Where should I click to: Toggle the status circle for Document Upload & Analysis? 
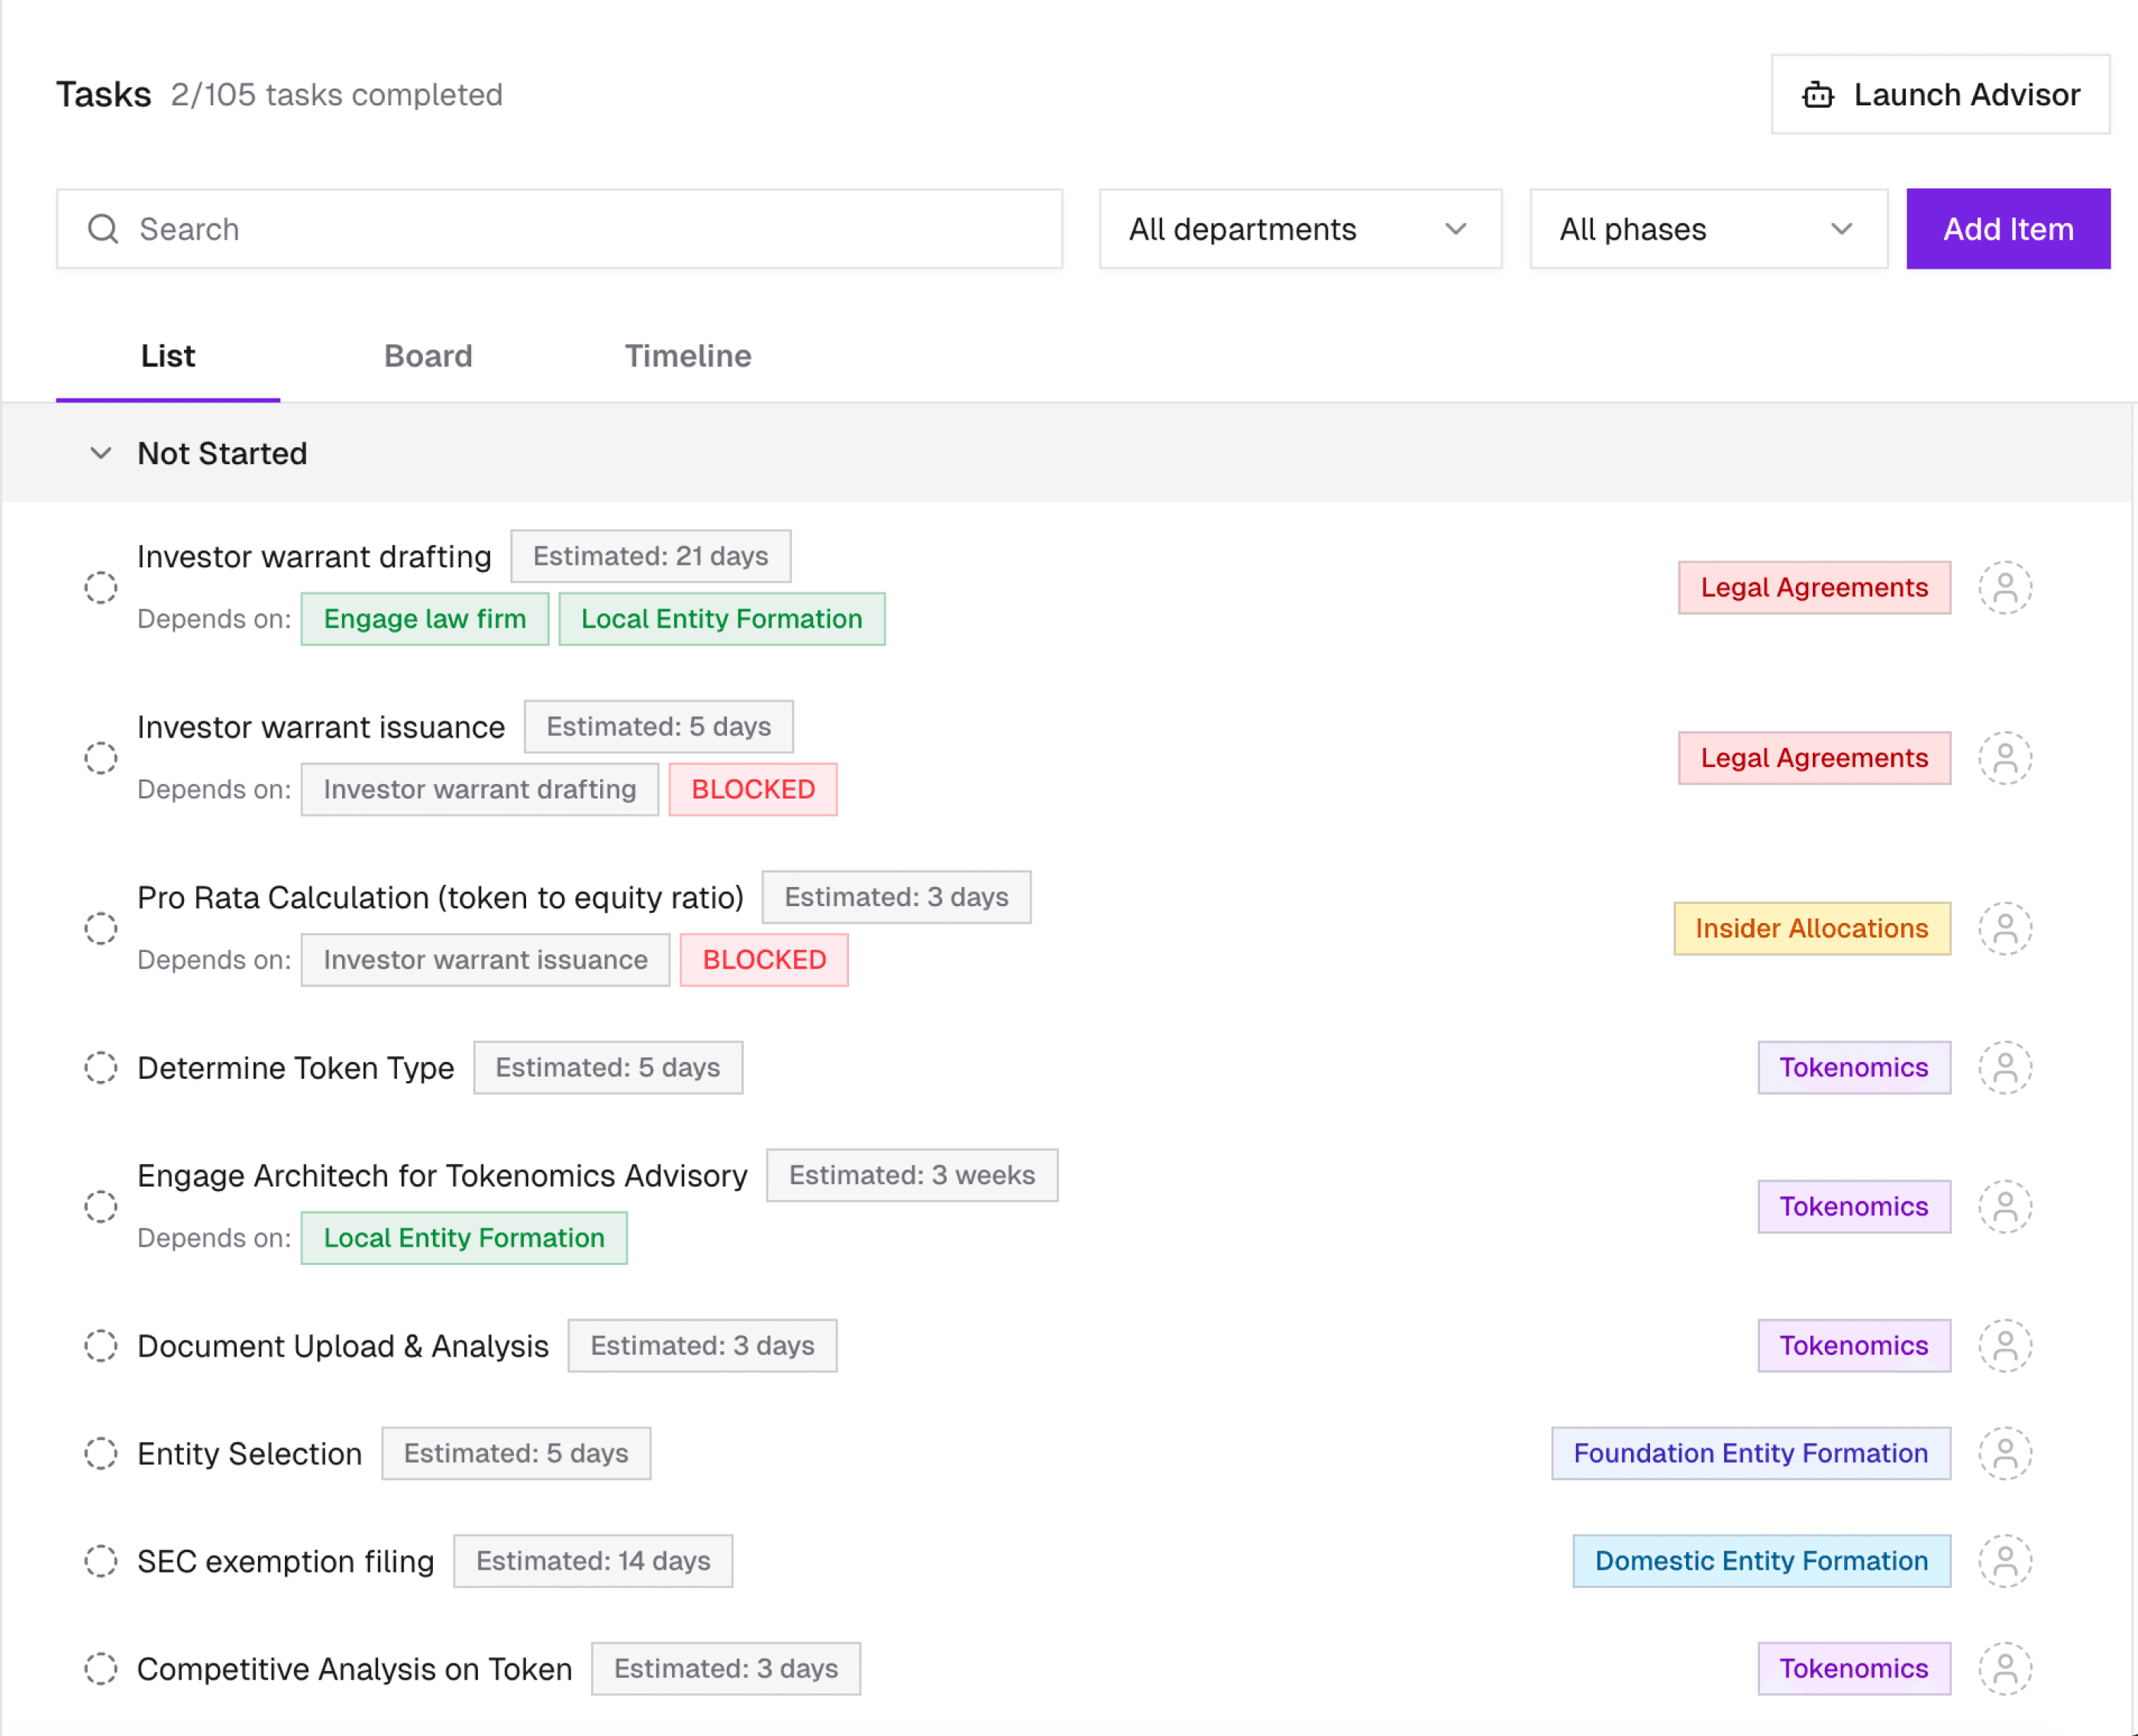100,1346
